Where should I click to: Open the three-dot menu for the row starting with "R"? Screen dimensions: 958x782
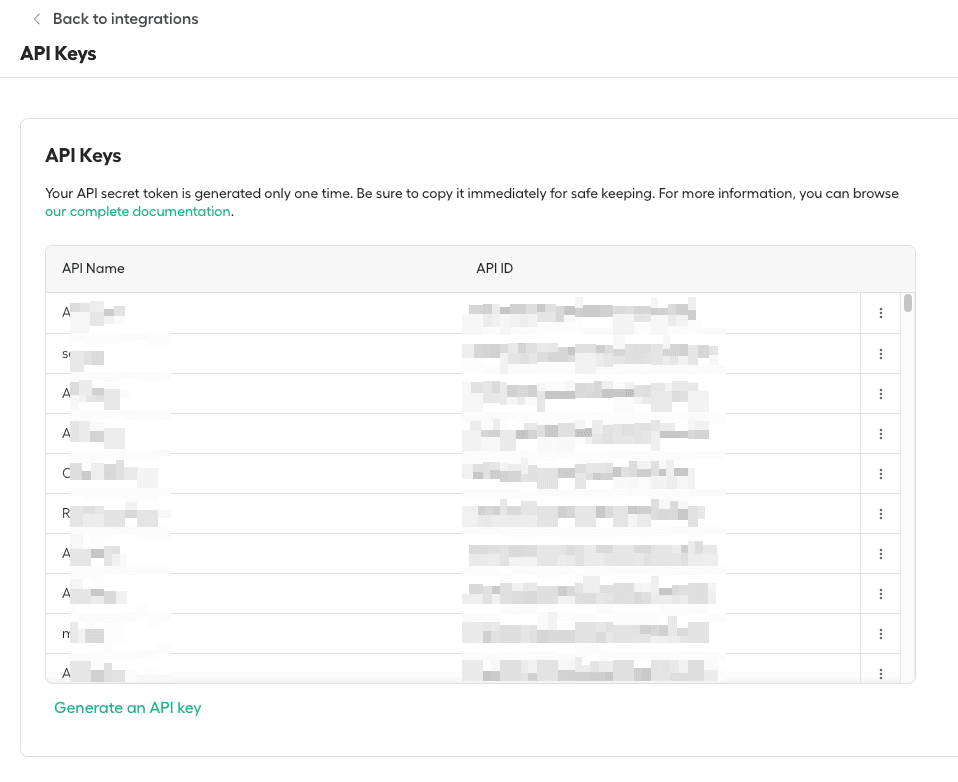pyautogui.click(x=881, y=513)
